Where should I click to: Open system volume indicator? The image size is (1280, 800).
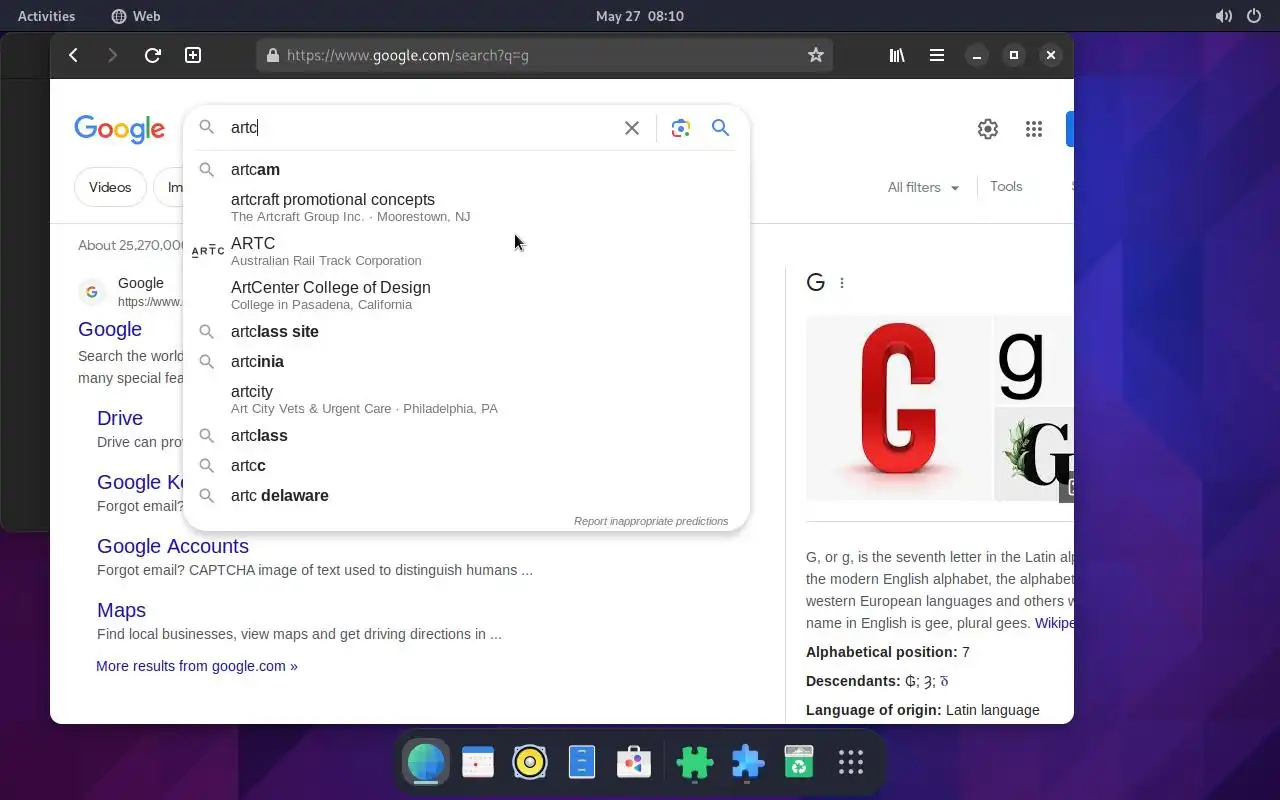1223,16
